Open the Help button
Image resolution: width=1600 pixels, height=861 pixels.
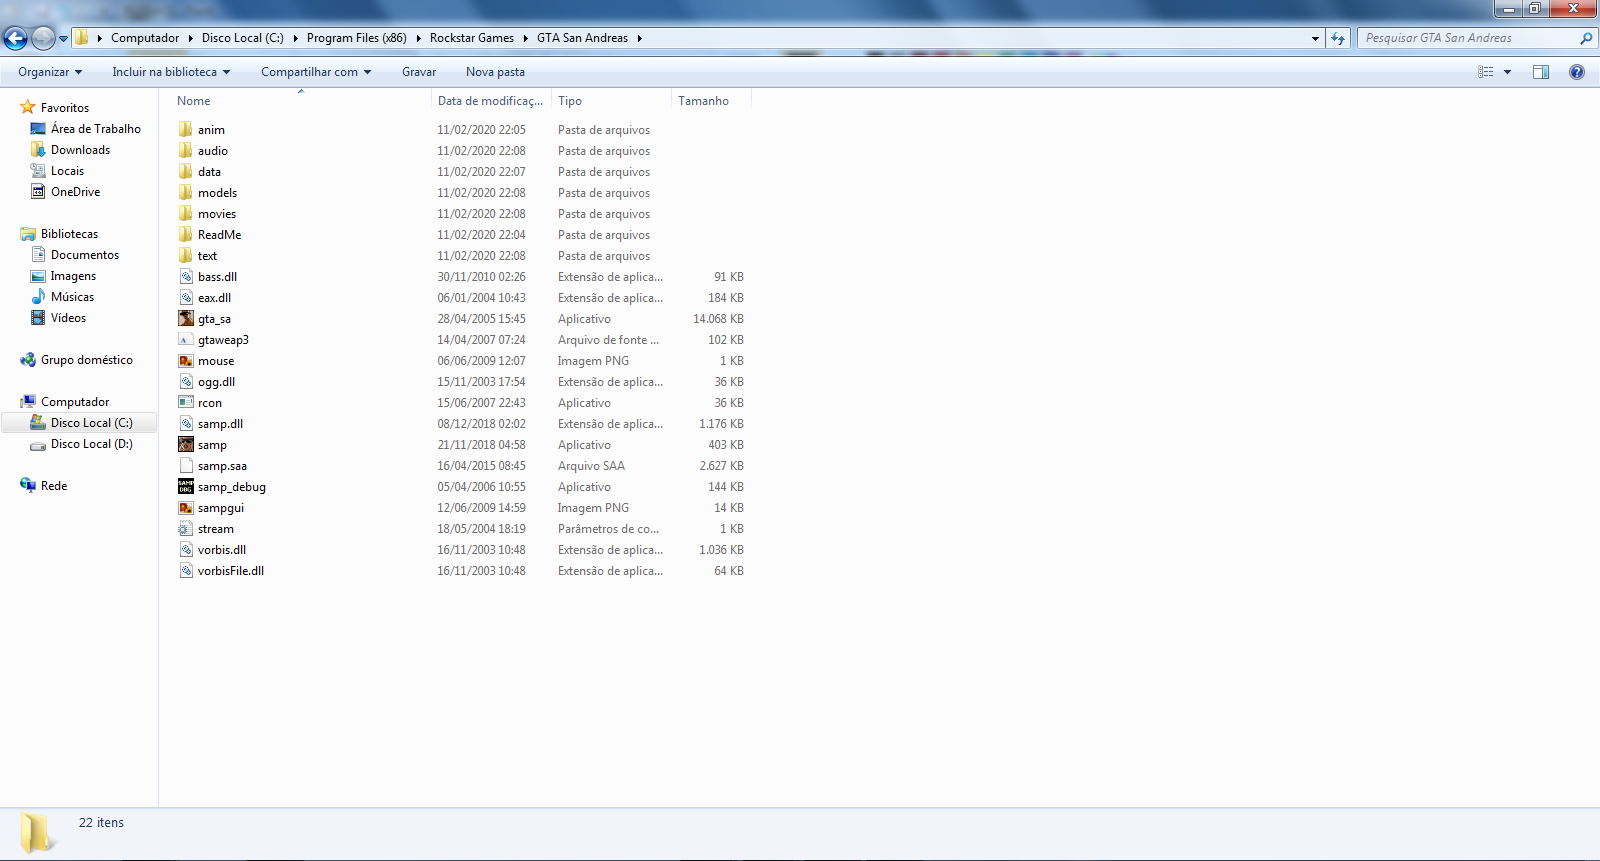pyautogui.click(x=1577, y=72)
